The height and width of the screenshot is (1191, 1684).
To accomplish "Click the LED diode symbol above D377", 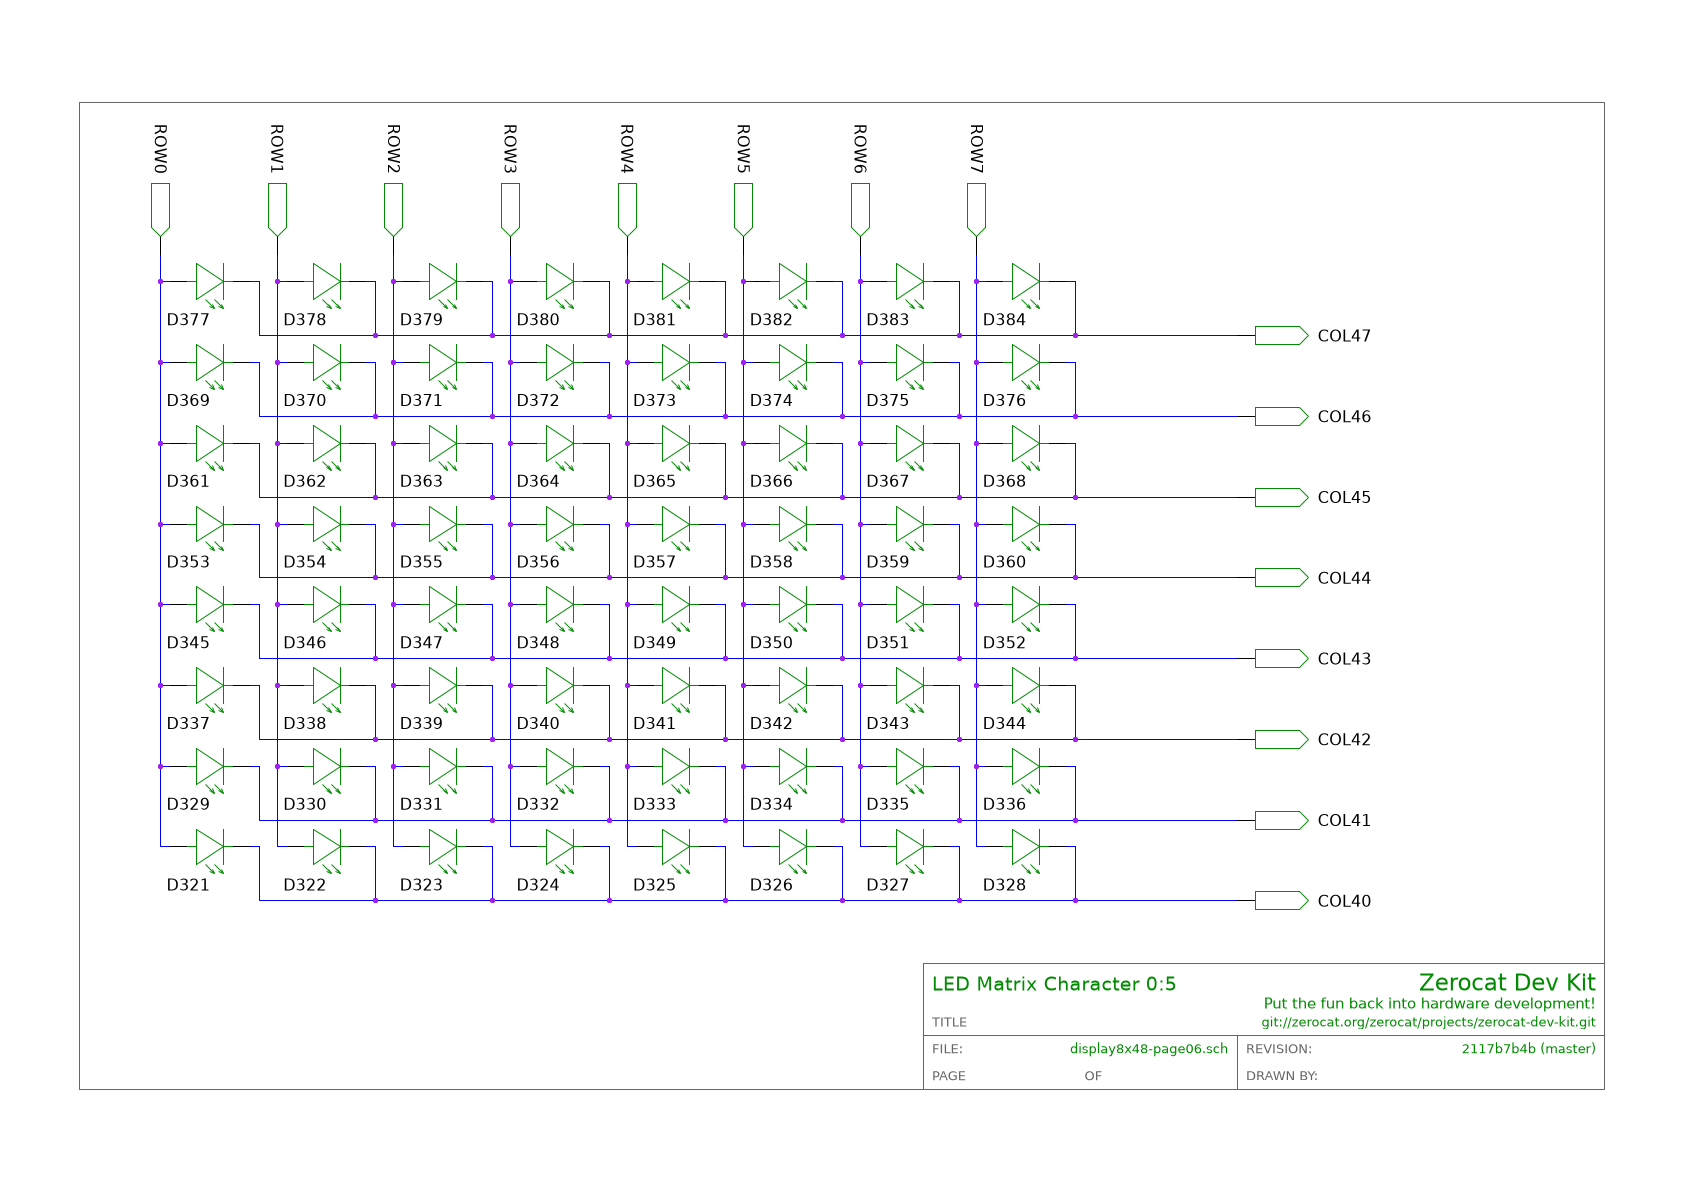I will pyautogui.click(x=210, y=284).
